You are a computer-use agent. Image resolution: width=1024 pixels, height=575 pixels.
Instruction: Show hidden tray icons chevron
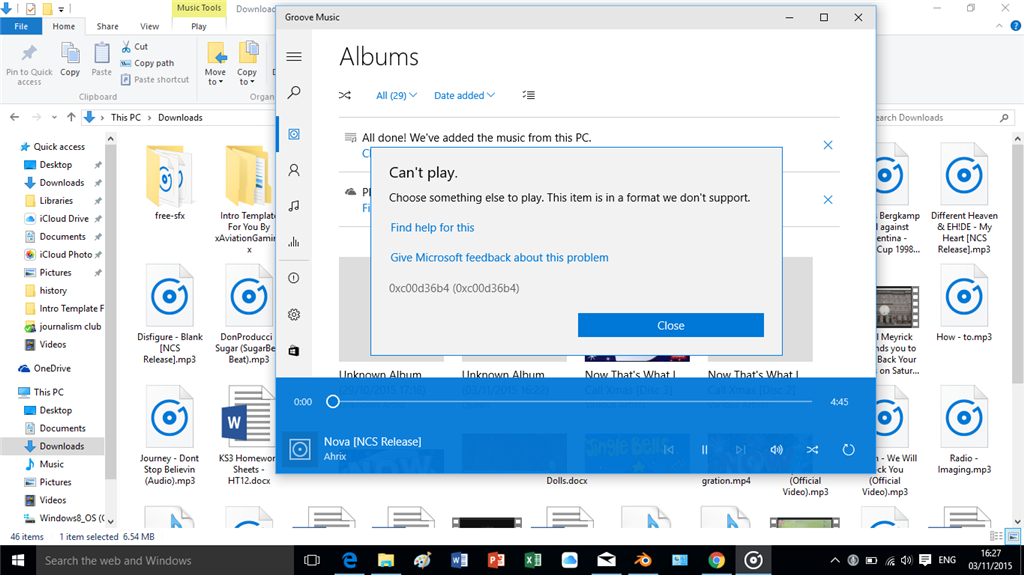(x=835, y=561)
